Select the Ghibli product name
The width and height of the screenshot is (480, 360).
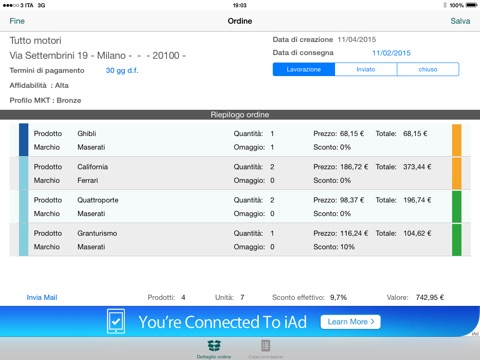click(87, 133)
